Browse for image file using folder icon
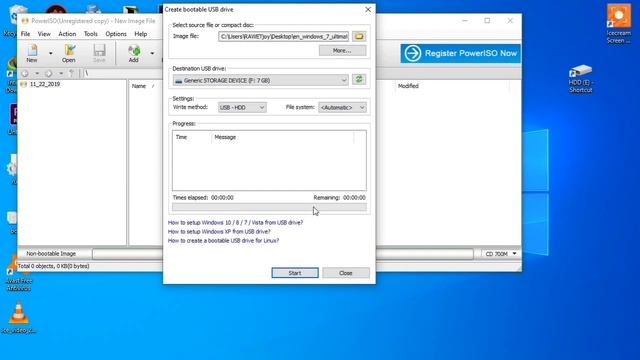Image resolution: width=640 pixels, height=360 pixels. pos(359,36)
